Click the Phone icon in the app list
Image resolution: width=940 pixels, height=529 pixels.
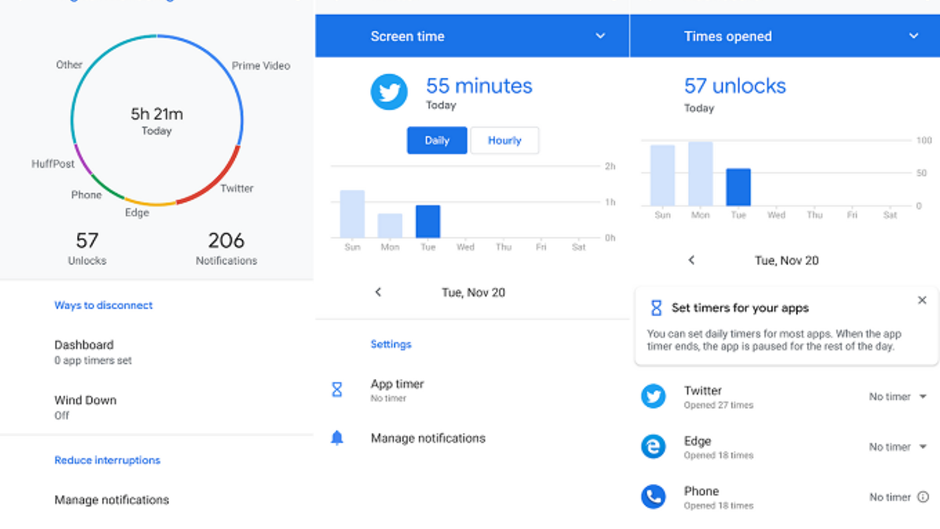pyautogui.click(x=653, y=497)
